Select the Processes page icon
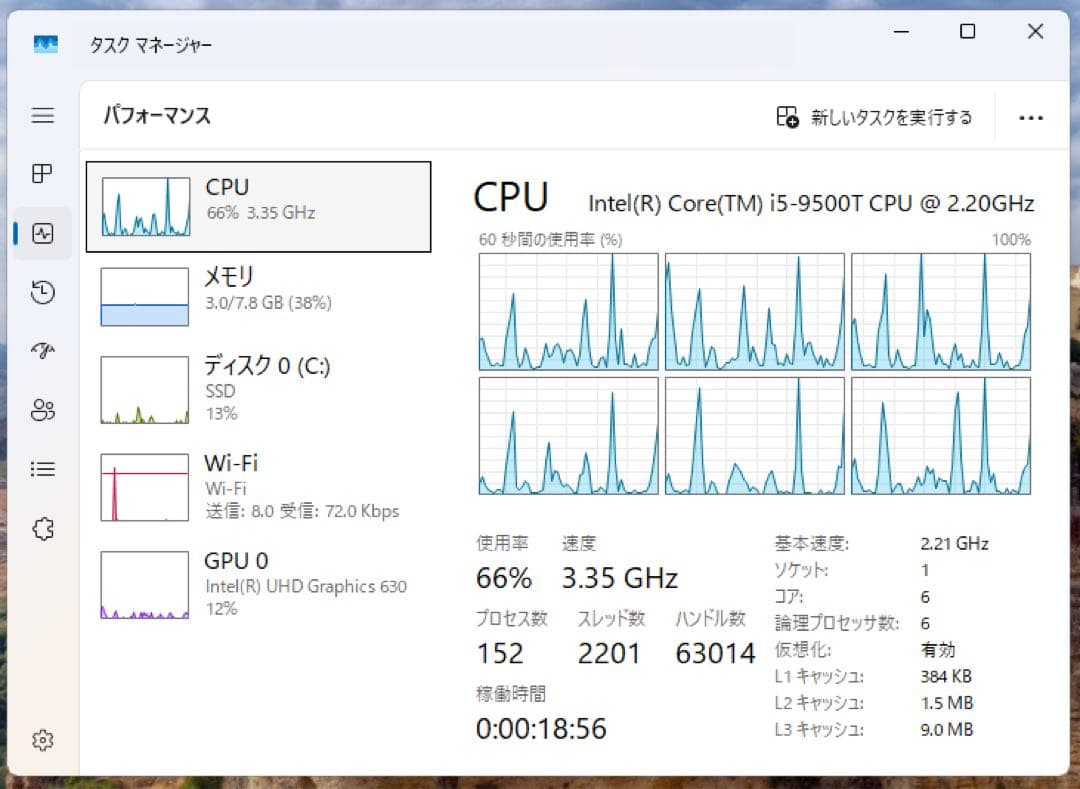The image size is (1080, 789). tap(42, 173)
